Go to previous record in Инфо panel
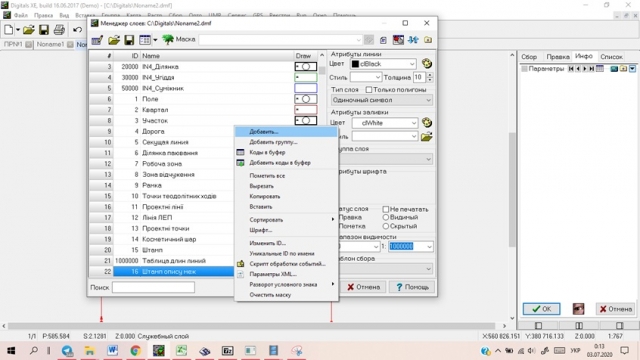 578,69
